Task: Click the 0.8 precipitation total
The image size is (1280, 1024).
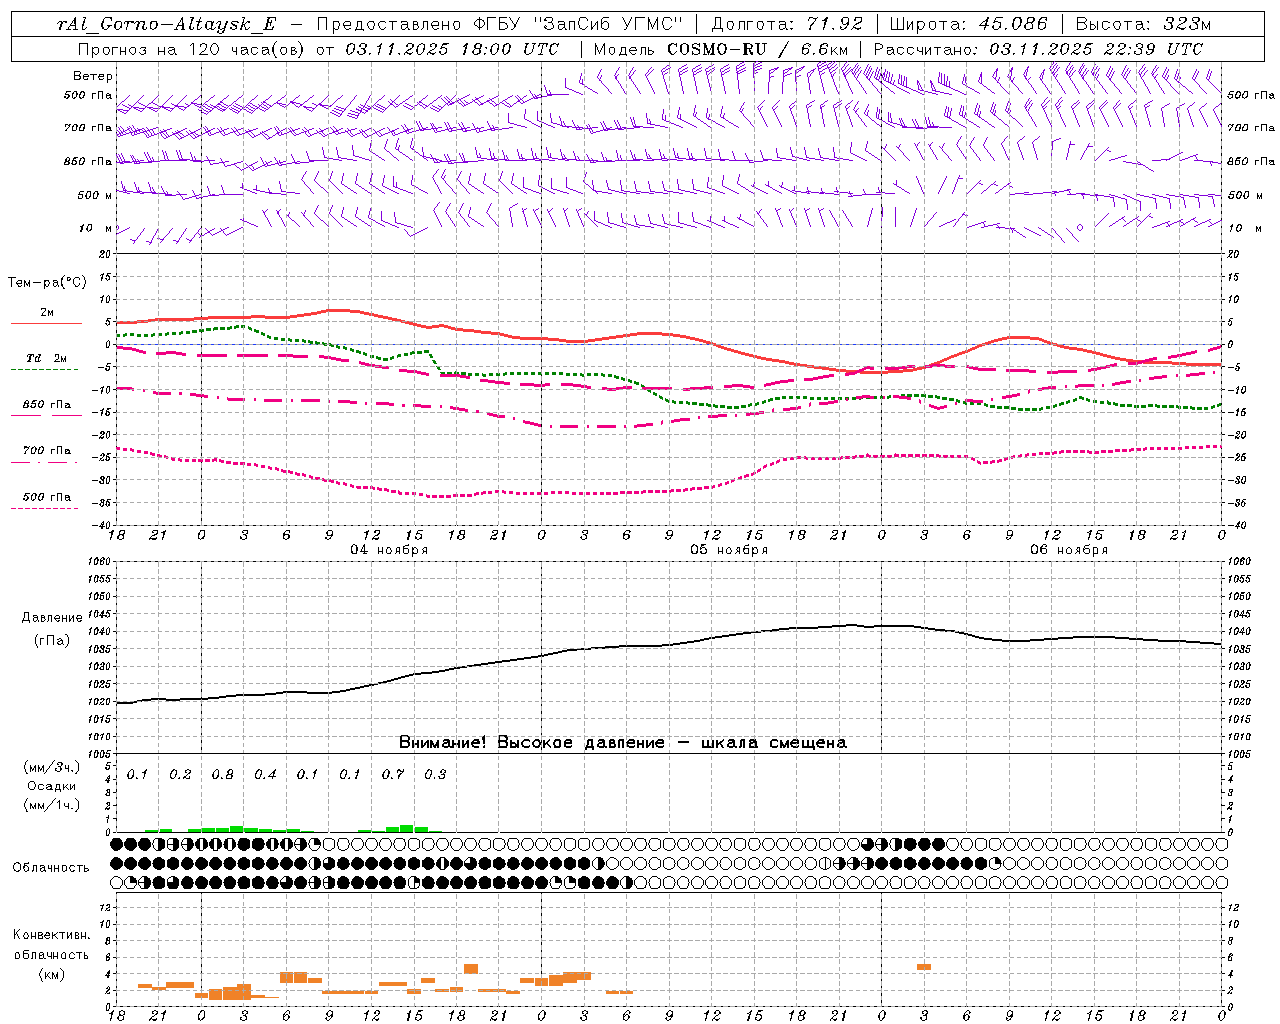Action: pyautogui.click(x=223, y=775)
